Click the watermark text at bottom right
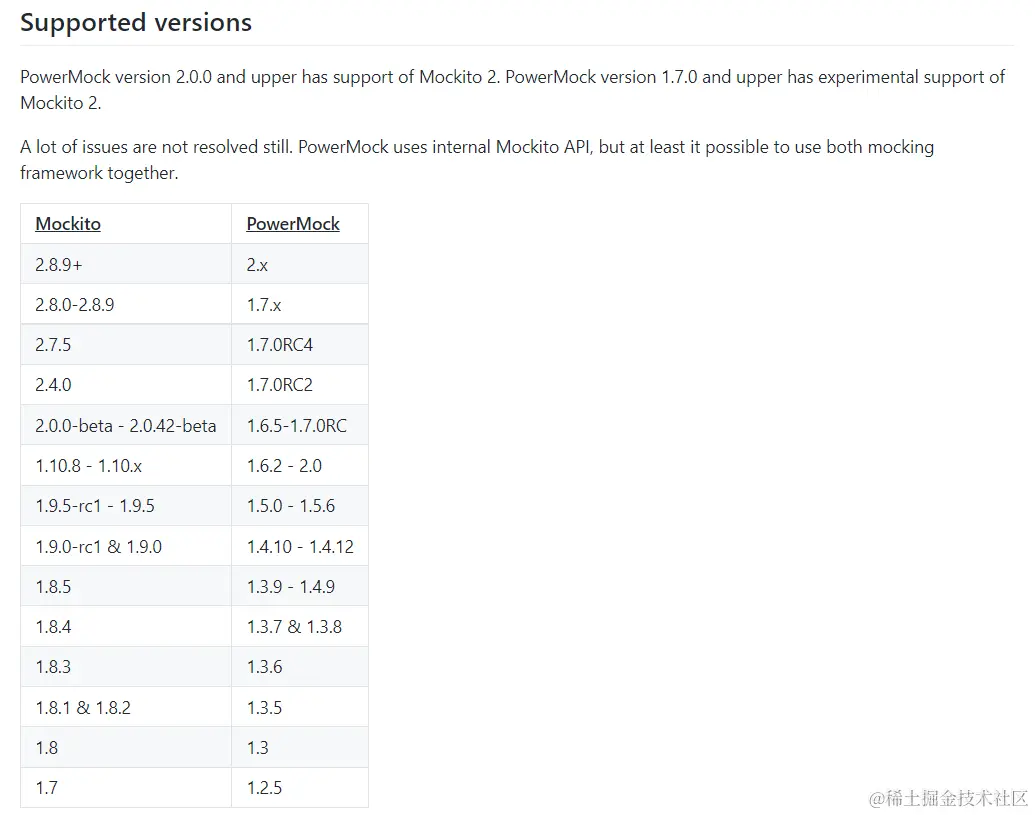 [x=948, y=798]
